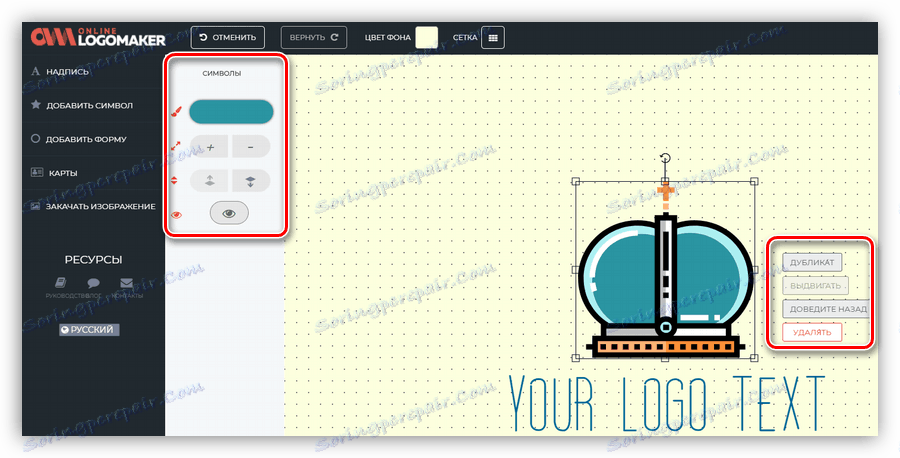This screenshot has width=900, height=458.
Task: Toggle symbol visibility with the eye button
Action: click(x=229, y=214)
